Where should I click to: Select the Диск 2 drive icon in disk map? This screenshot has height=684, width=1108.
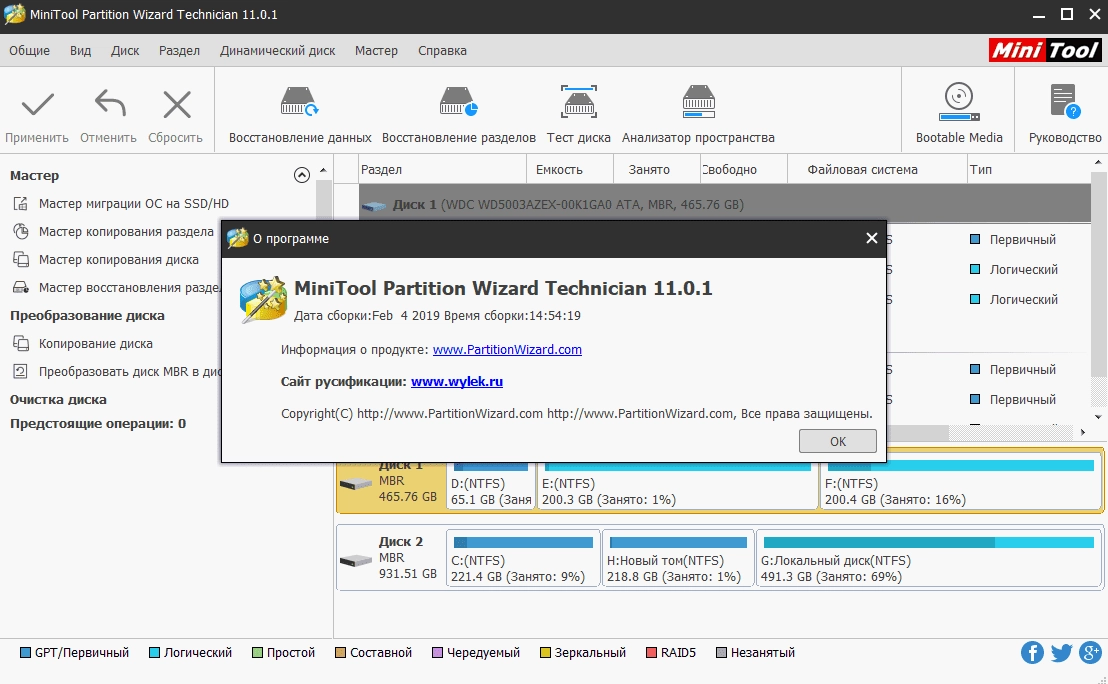point(355,560)
